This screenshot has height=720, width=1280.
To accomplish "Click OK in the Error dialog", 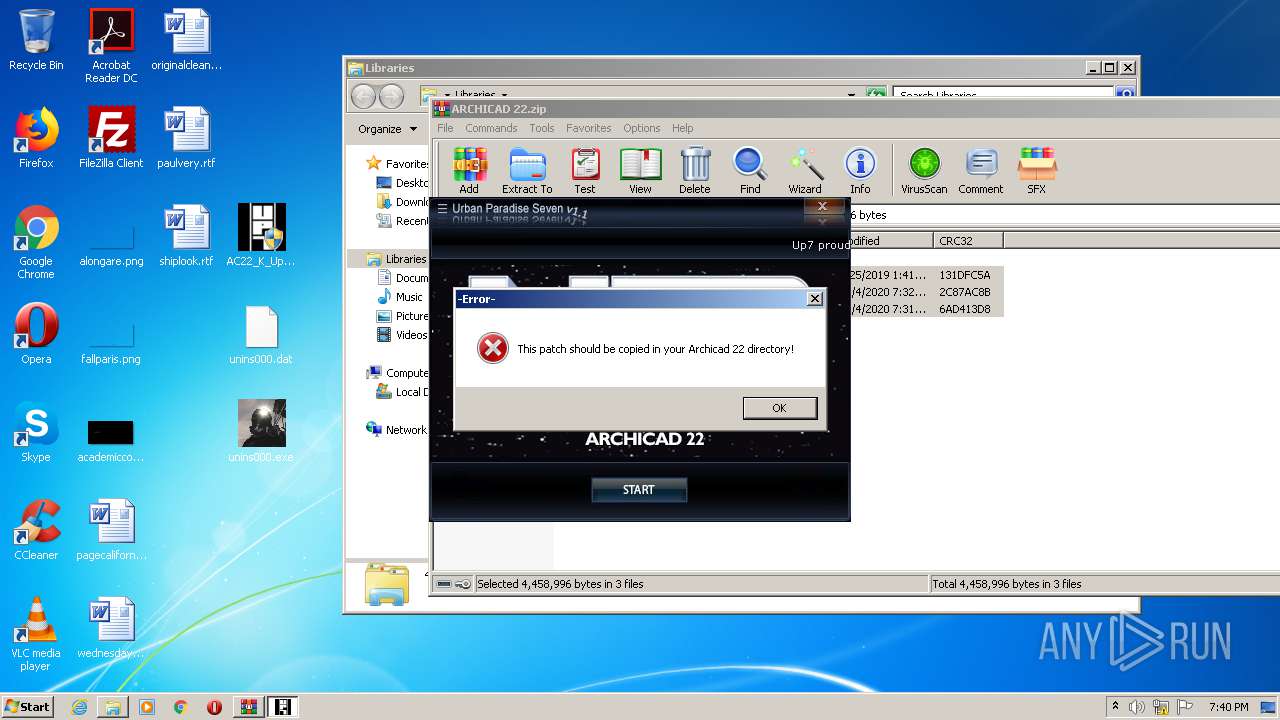I will click(779, 408).
